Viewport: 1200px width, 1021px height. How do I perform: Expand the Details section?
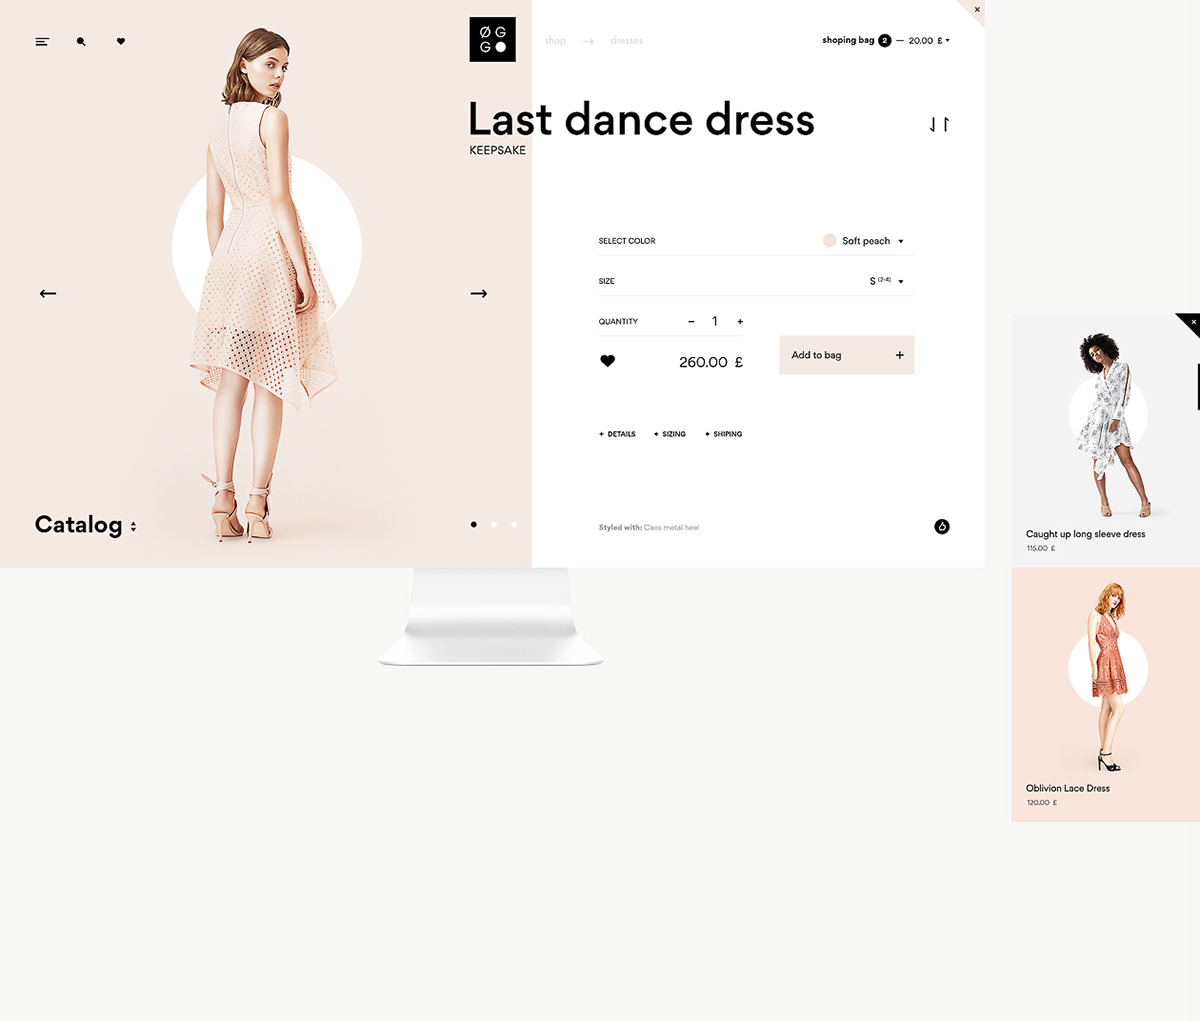click(617, 434)
